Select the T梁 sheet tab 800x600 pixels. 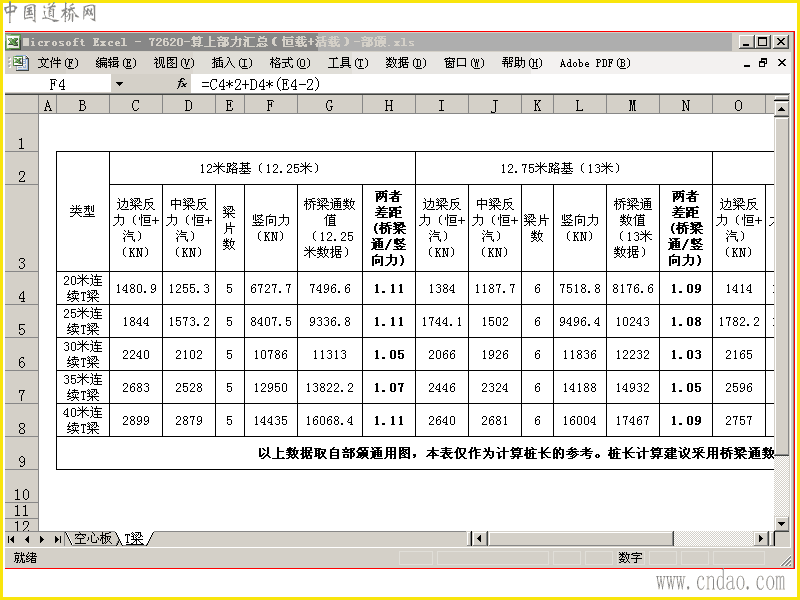point(135,538)
